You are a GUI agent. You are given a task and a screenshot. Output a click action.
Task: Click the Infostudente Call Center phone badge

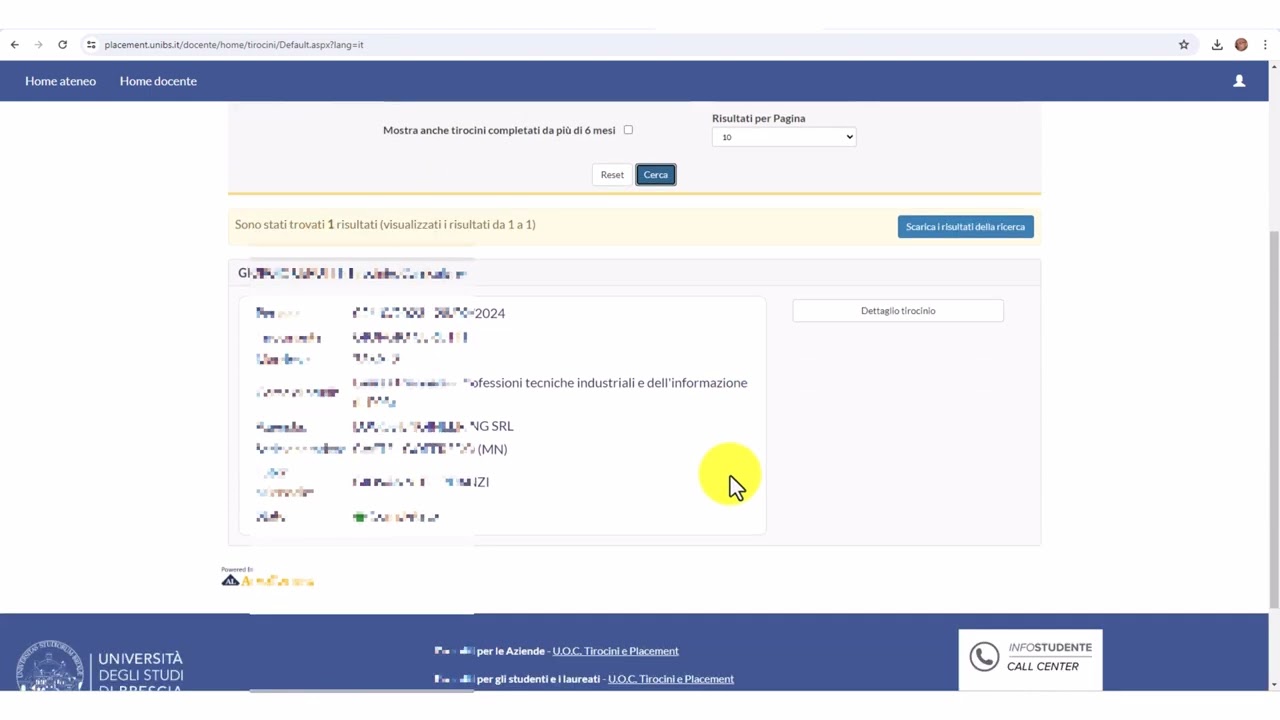tap(1030, 658)
